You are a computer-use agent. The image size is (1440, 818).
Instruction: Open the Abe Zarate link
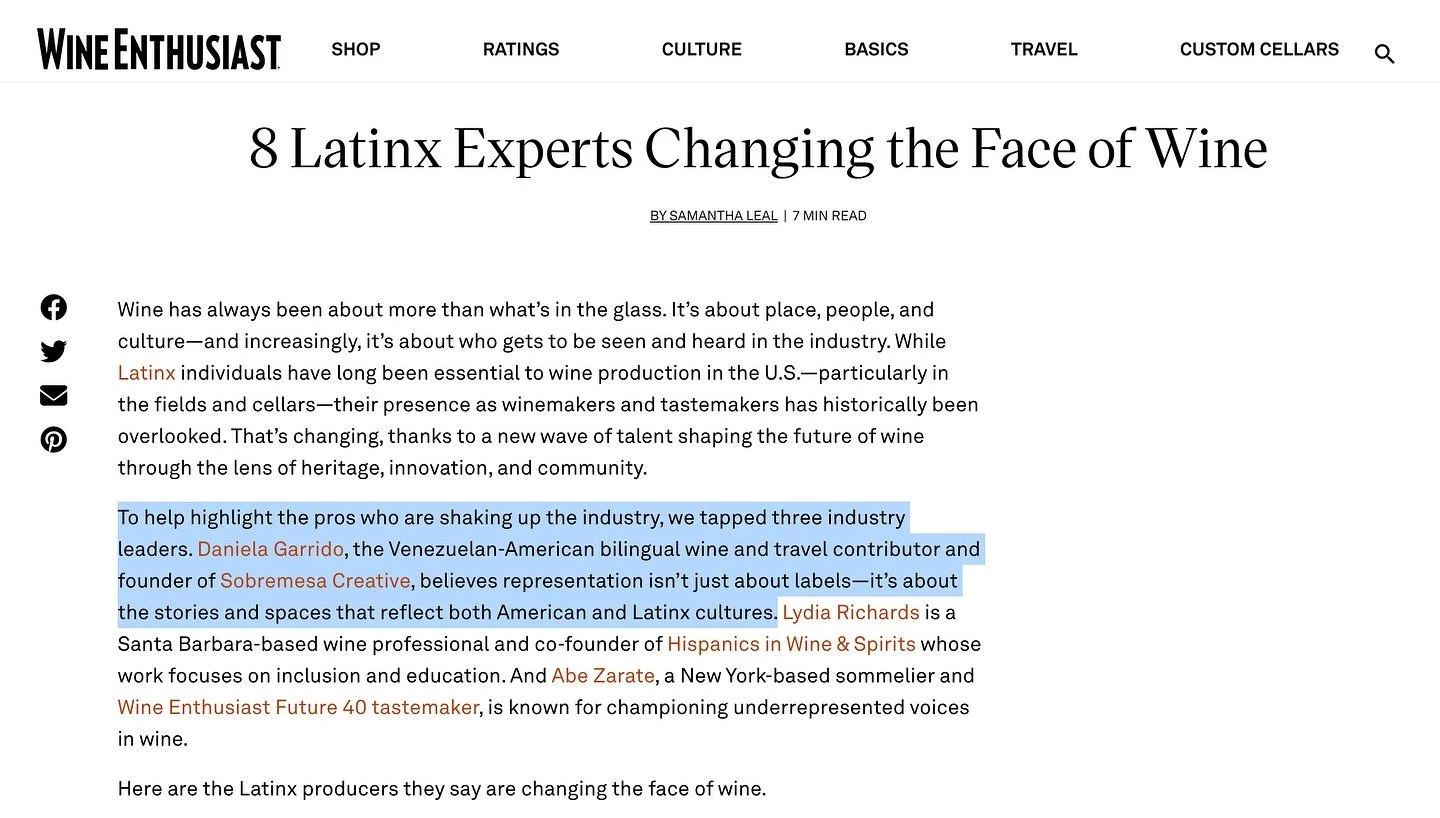(x=603, y=676)
